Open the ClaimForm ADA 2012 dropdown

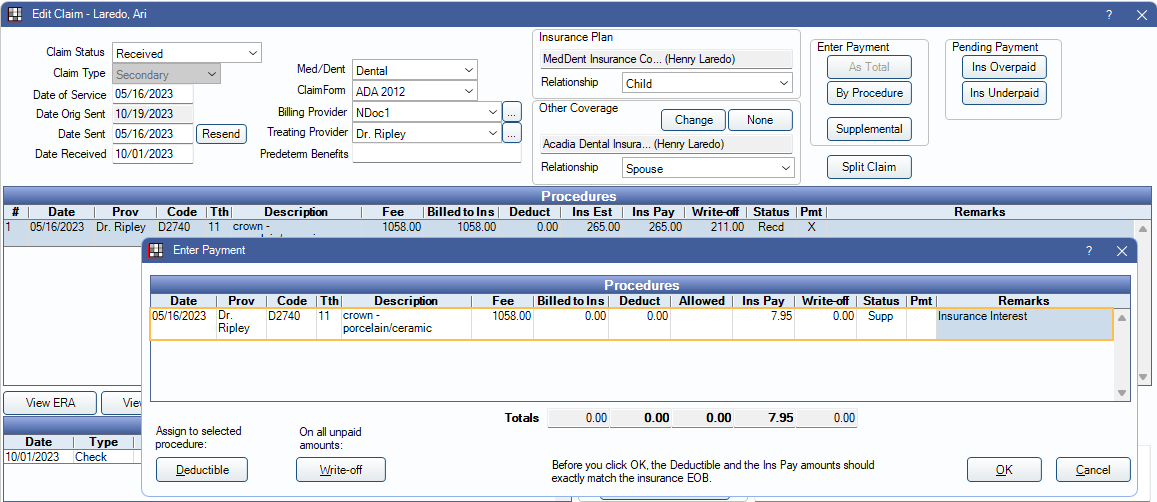pos(415,91)
